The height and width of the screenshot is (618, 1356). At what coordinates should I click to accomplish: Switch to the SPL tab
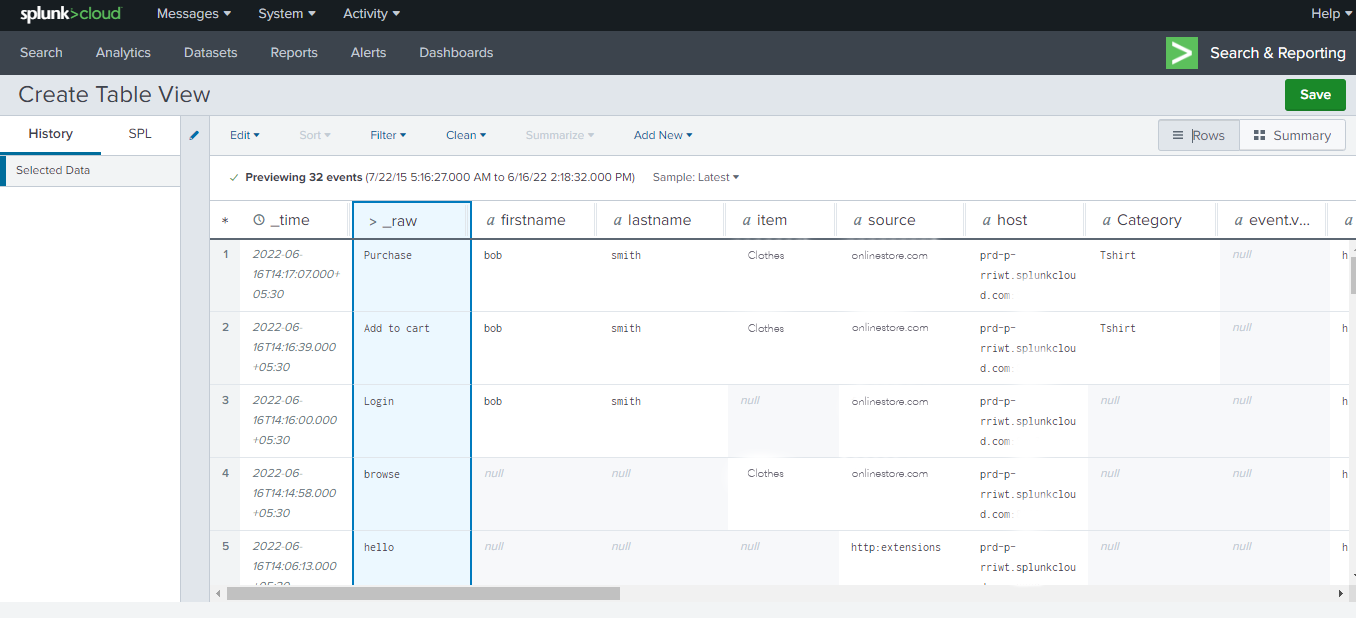point(140,134)
